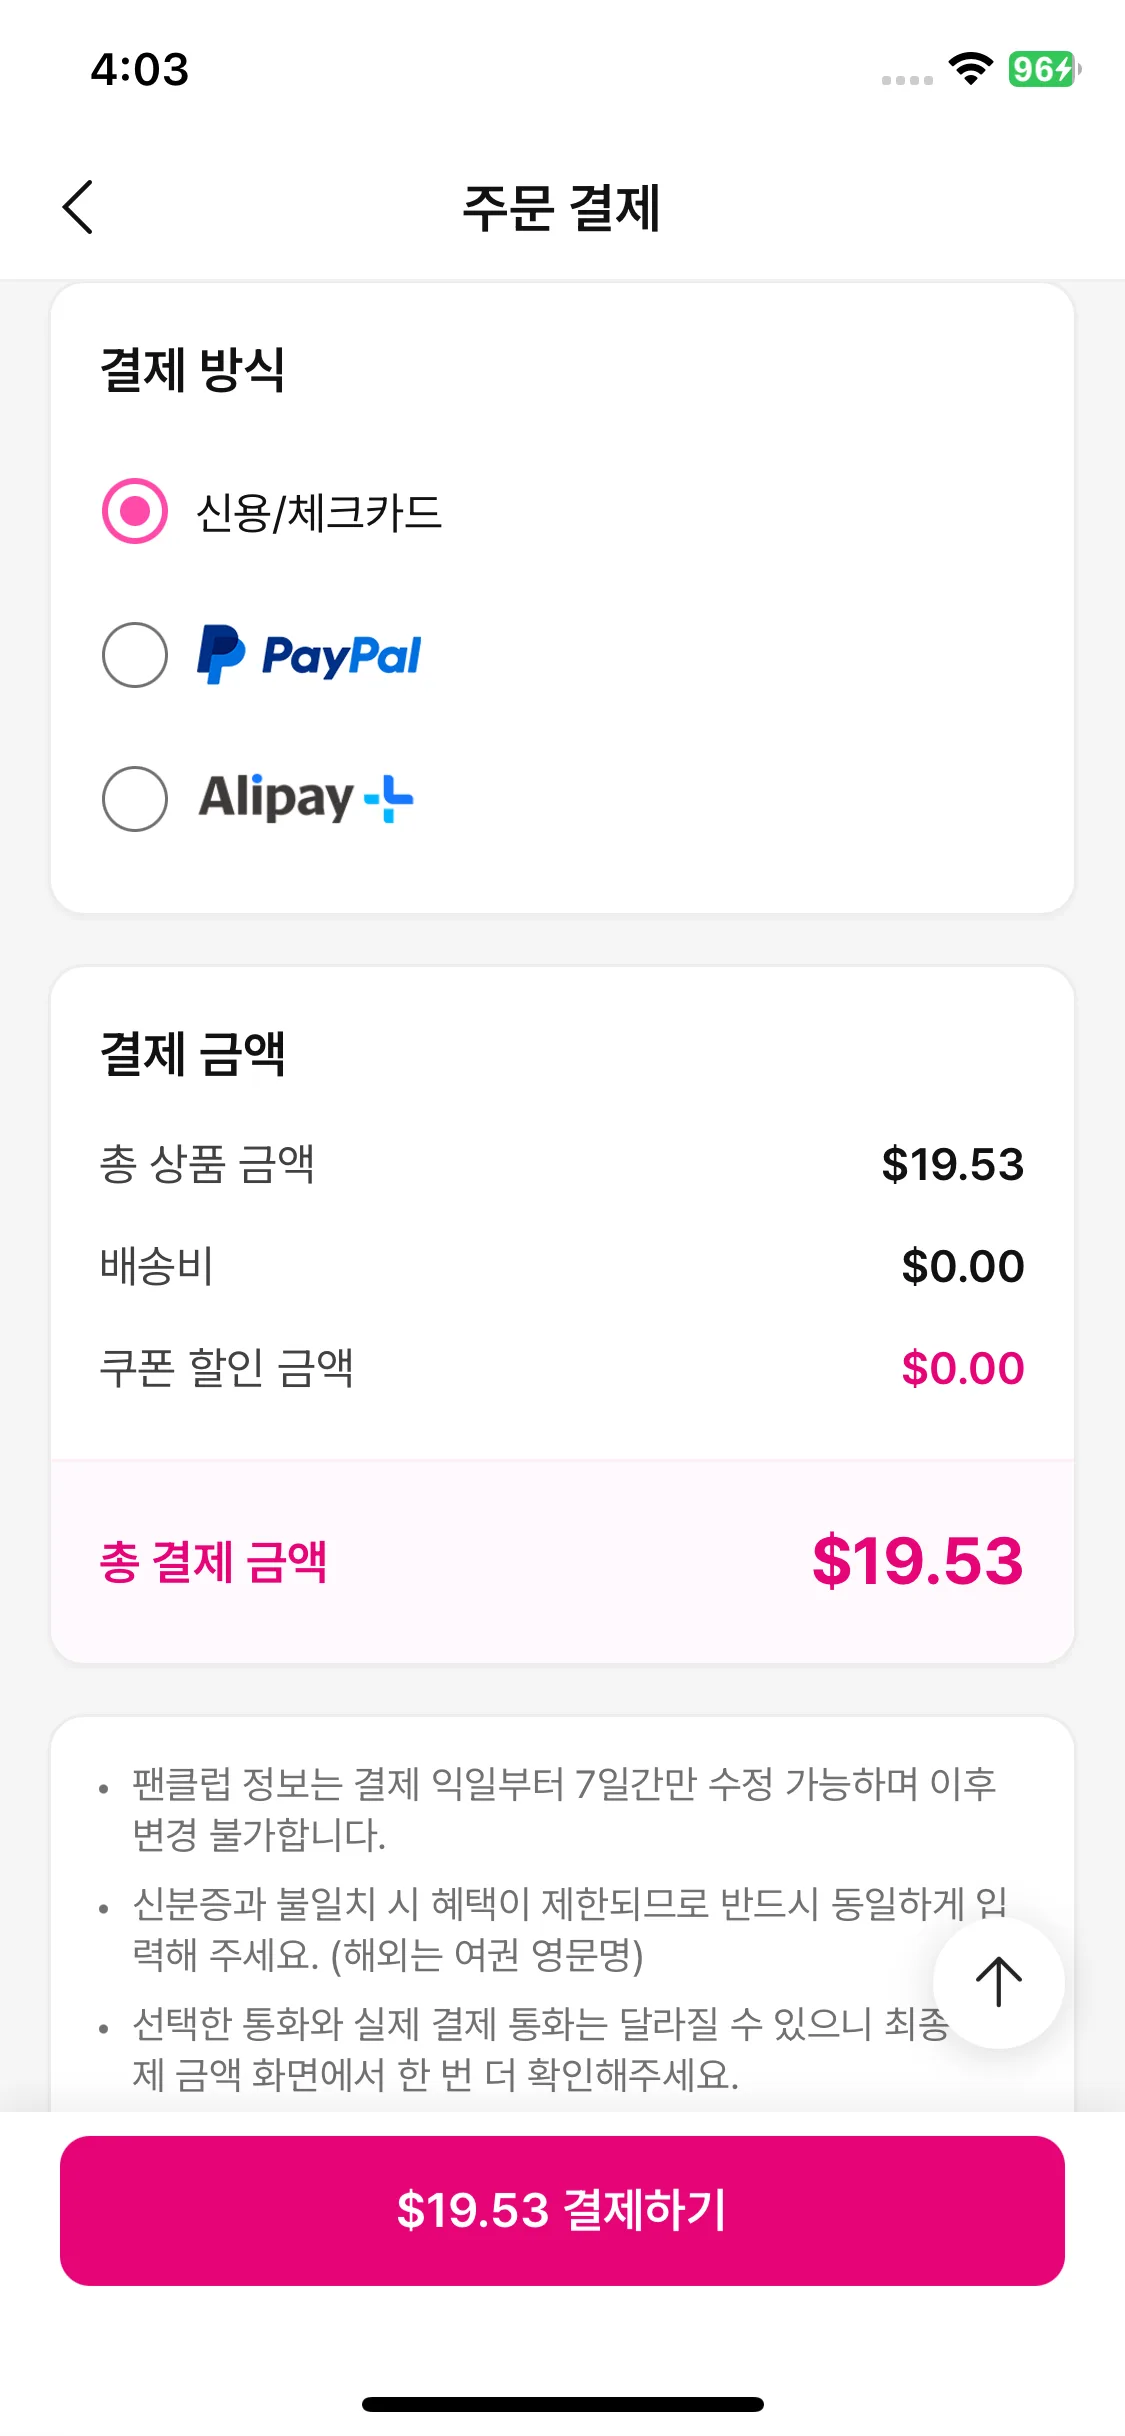
Task: Tap the 쿠폰 할인 금액 row
Action: (x=562, y=1368)
